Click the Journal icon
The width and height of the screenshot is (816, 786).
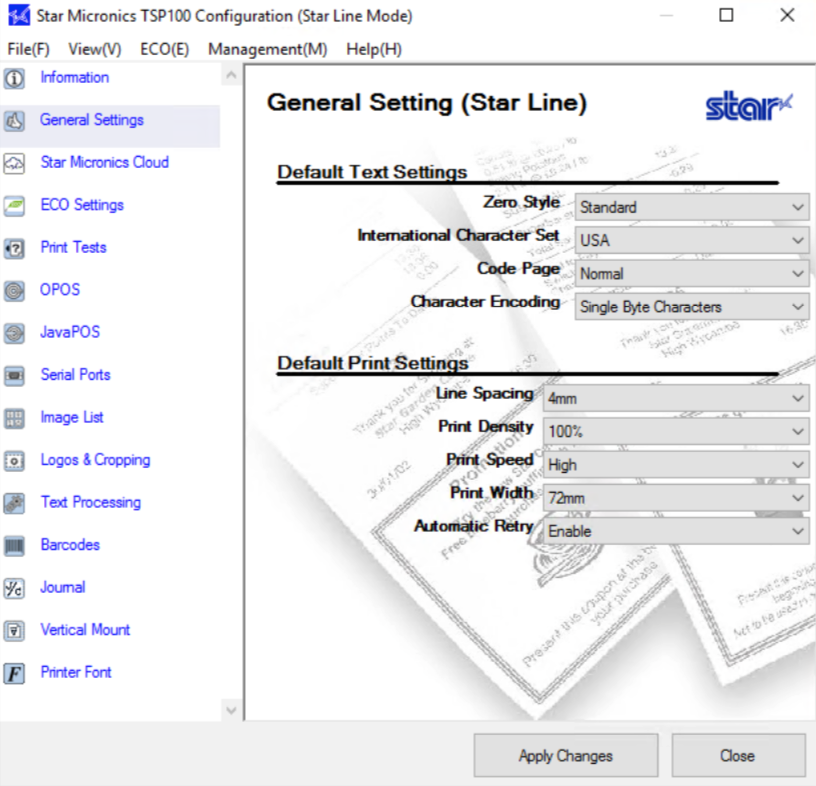click(14, 588)
